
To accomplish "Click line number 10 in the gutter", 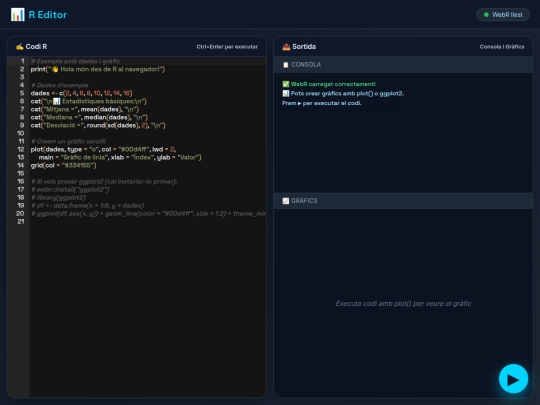I will point(21,133).
